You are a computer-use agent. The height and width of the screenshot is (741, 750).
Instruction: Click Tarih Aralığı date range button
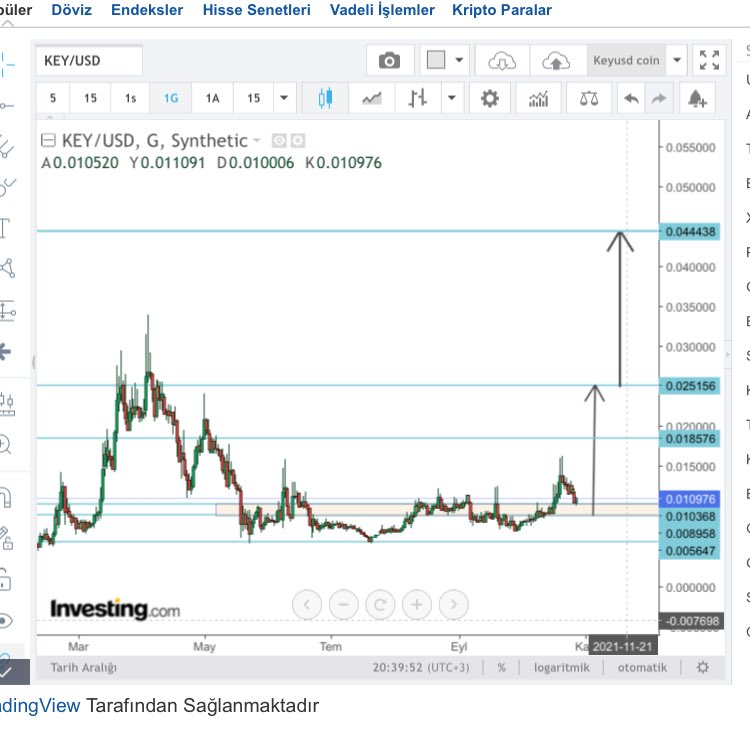pyautogui.click(x=84, y=667)
